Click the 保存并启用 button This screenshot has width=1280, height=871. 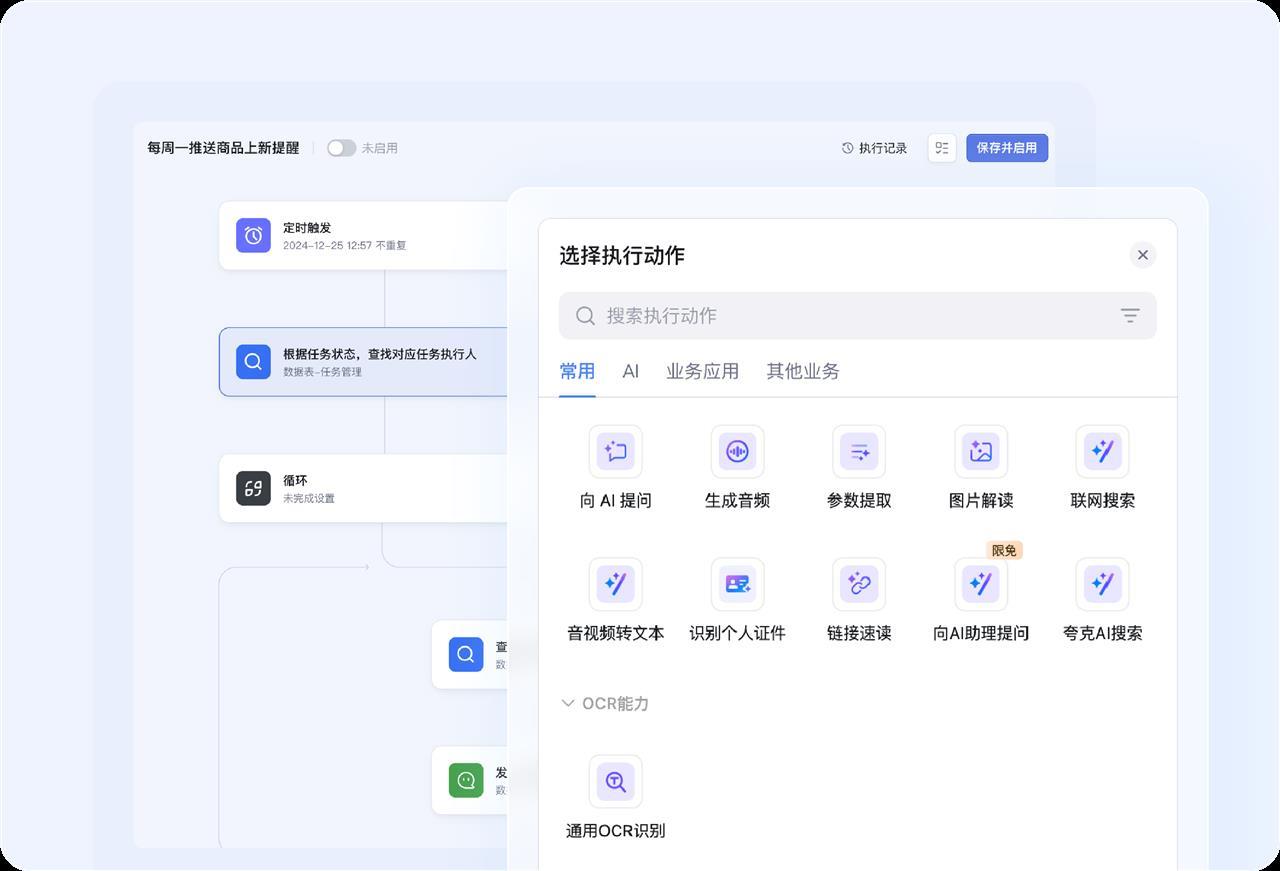(x=1007, y=147)
